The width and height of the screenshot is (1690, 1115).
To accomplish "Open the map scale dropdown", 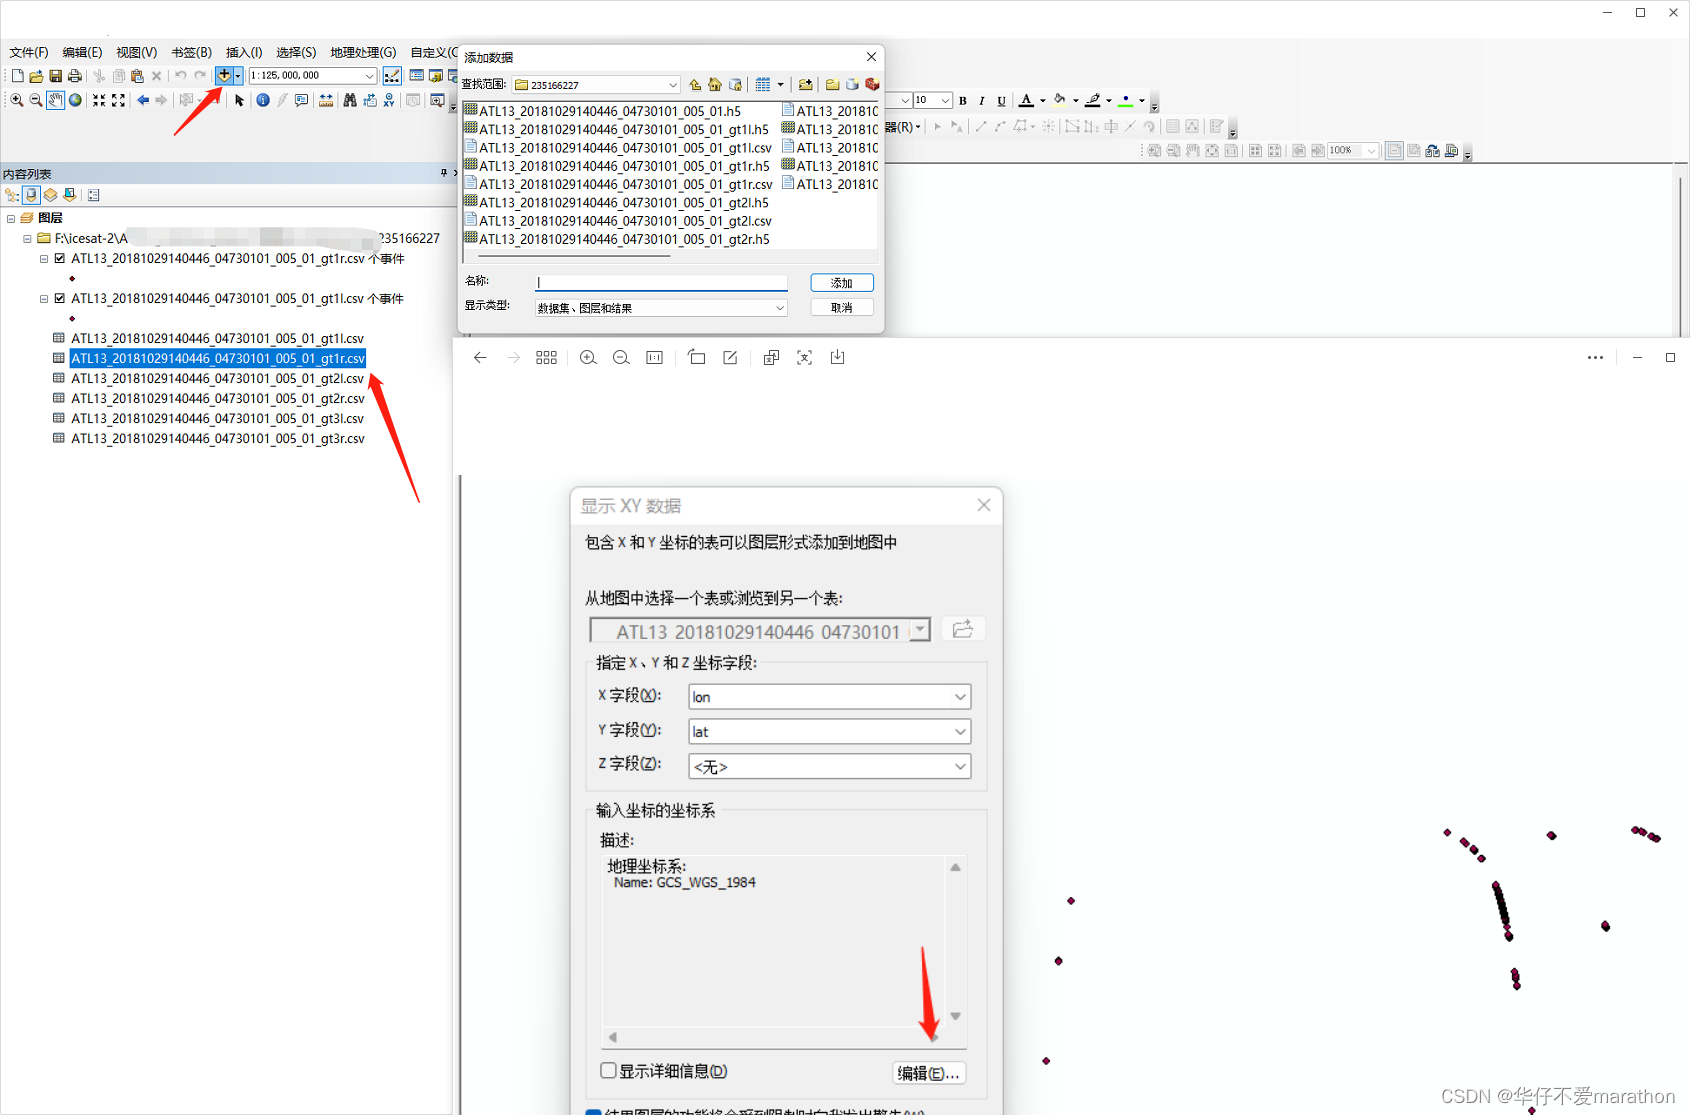I will [371, 75].
